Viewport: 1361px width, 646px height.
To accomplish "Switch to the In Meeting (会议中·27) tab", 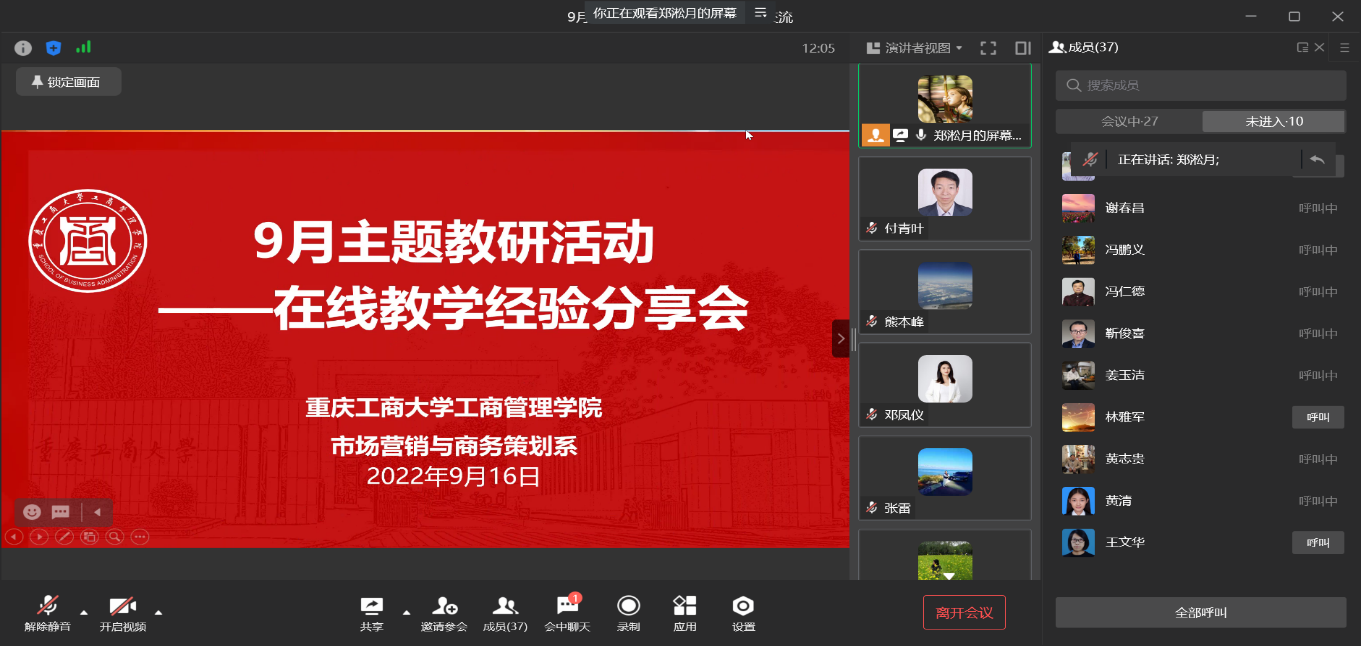I will coord(1129,121).
